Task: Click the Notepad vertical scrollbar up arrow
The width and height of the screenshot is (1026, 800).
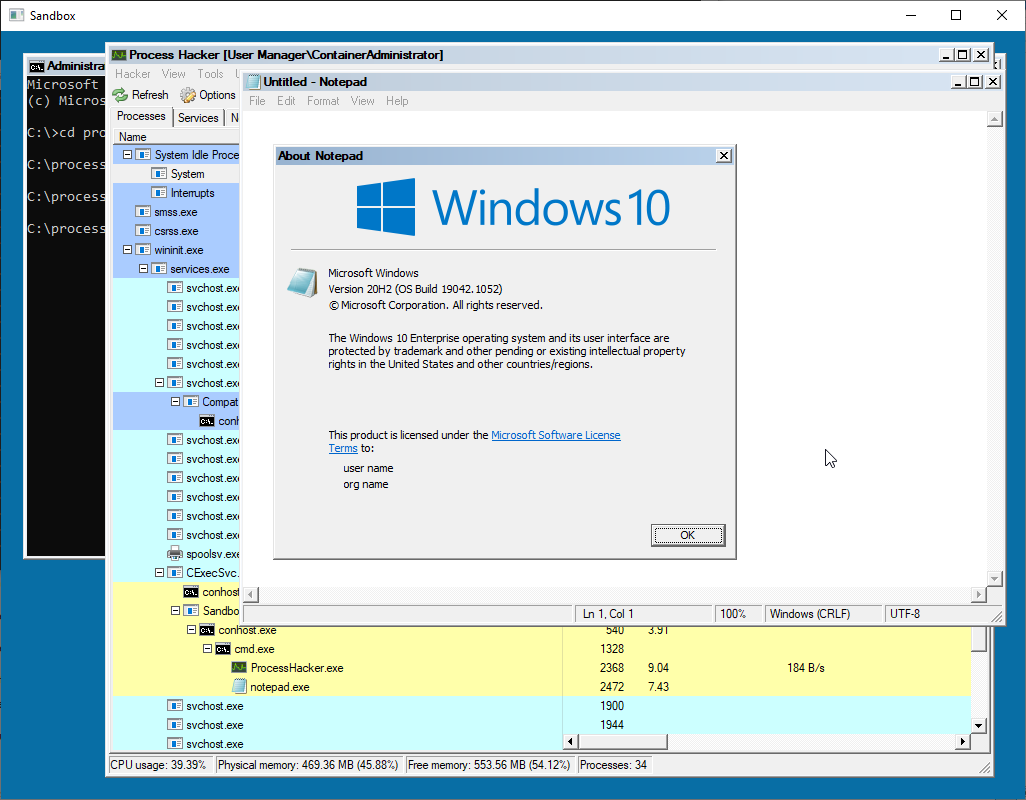Action: click(x=995, y=119)
